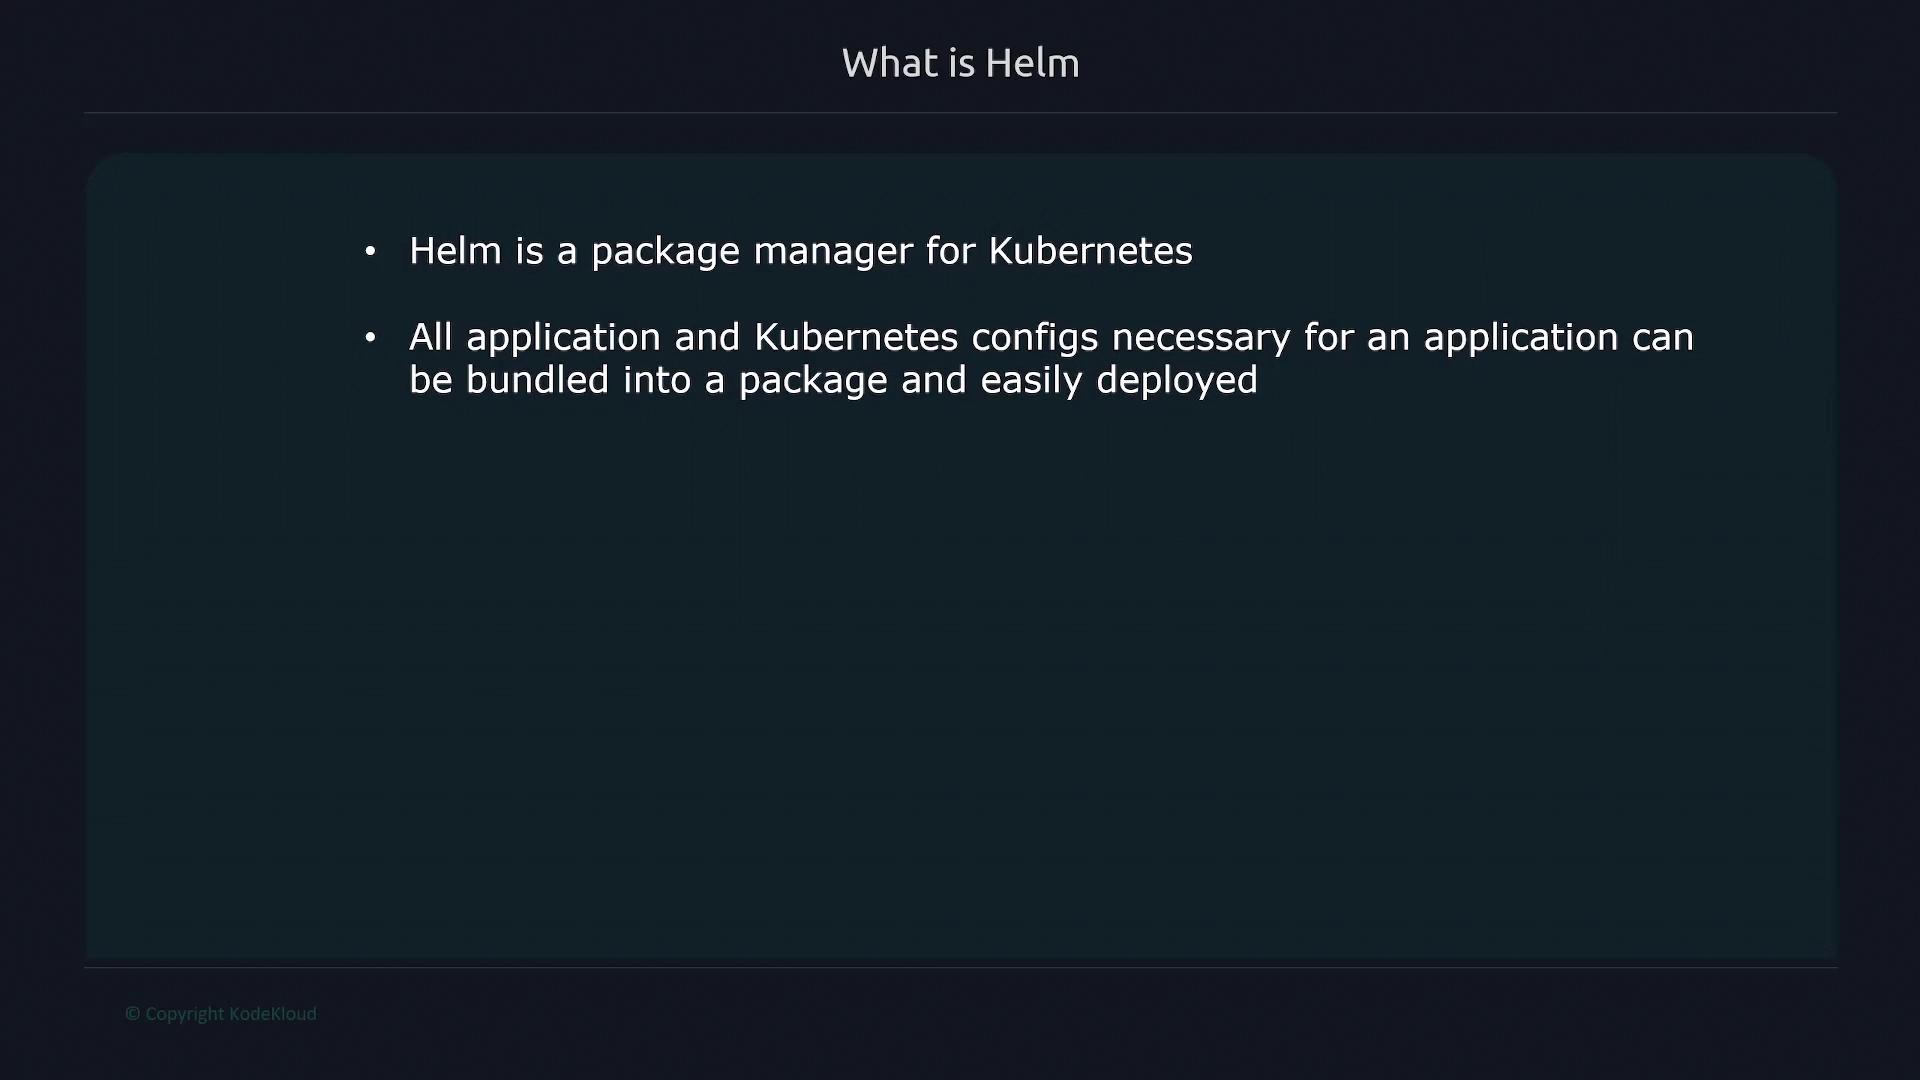Click the second bullet point dot
Viewport: 1920px width, 1080px height.
coord(370,337)
